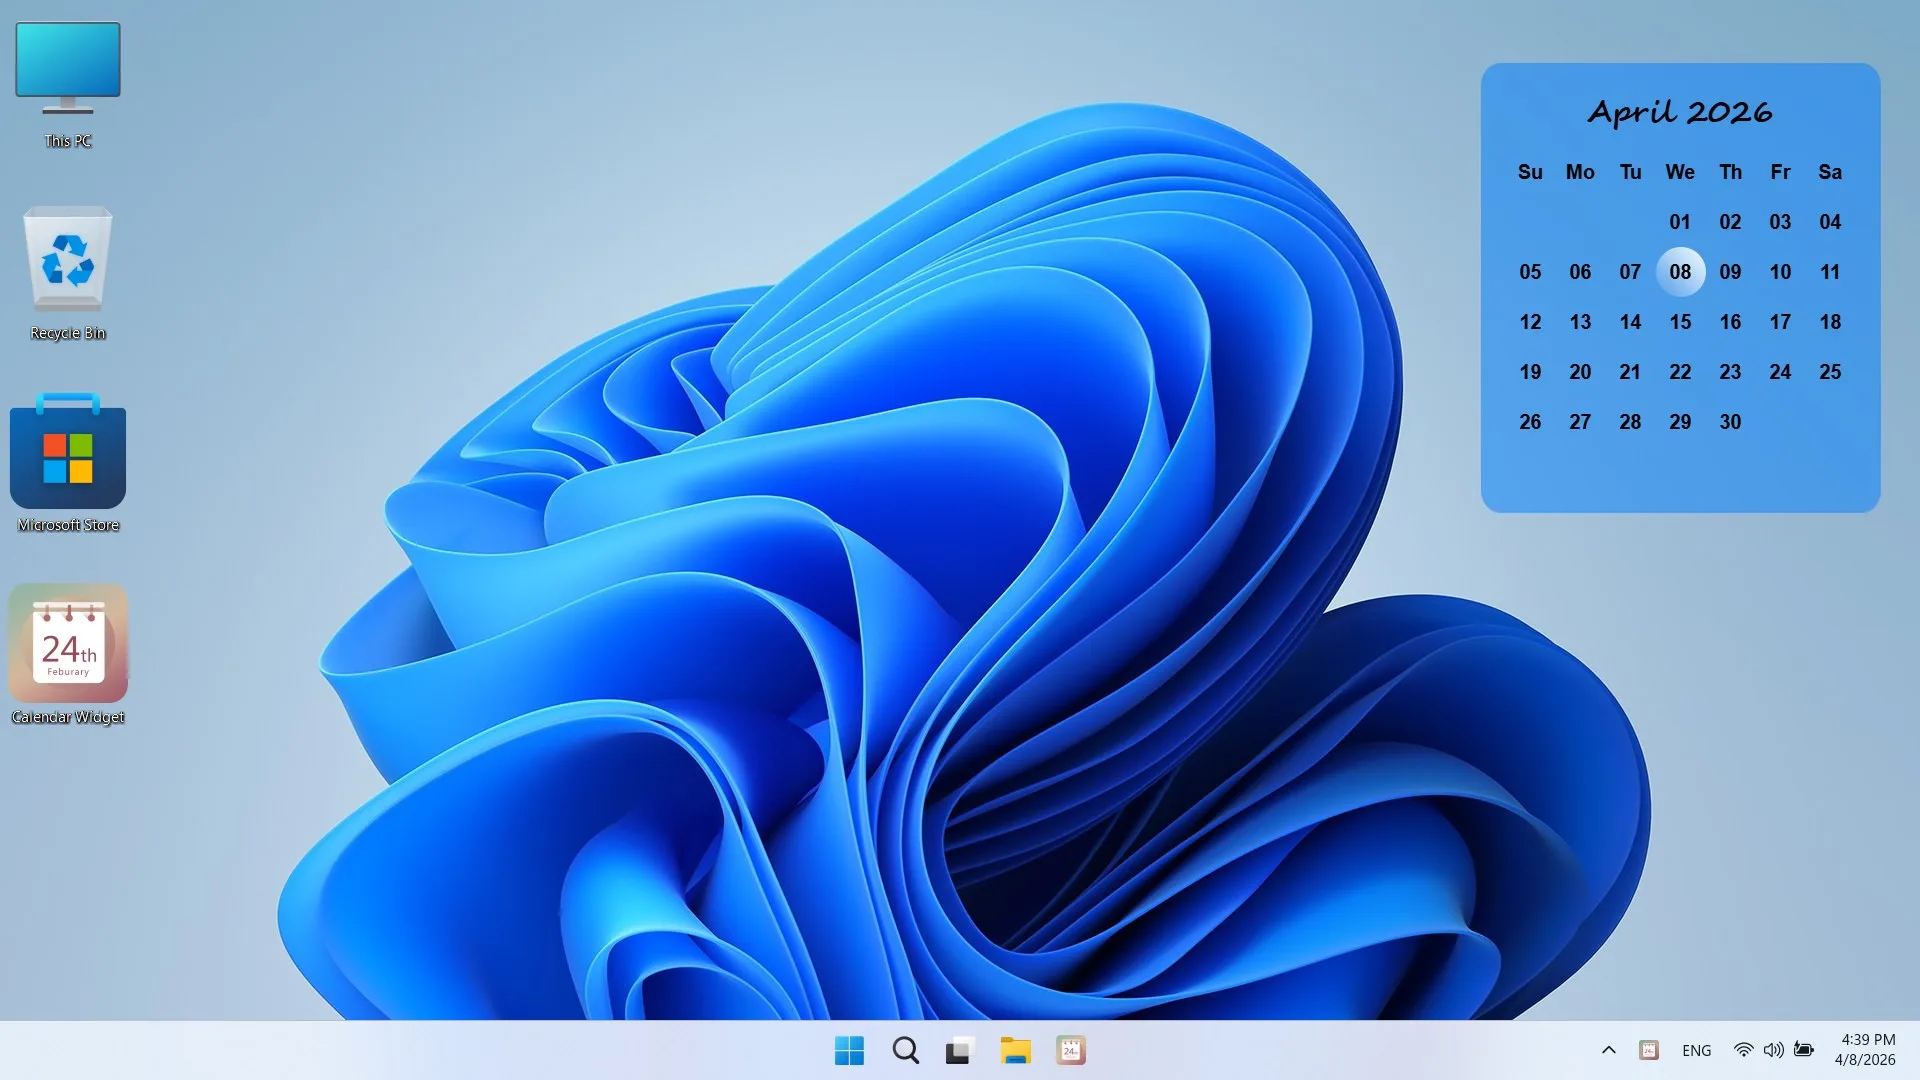Image resolution: width=1920 pixels, height=1080 pixels.
Task: Launch File Explorer from the taskbar
Action: coord(1015,1050)
